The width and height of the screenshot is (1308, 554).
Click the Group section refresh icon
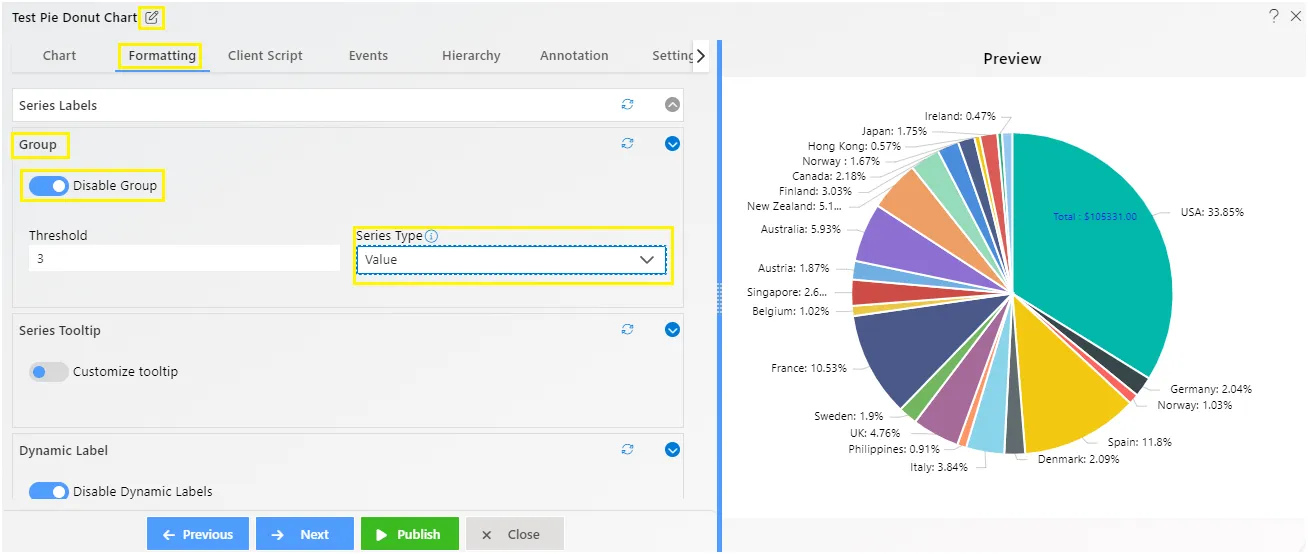(x=627, y=144)
